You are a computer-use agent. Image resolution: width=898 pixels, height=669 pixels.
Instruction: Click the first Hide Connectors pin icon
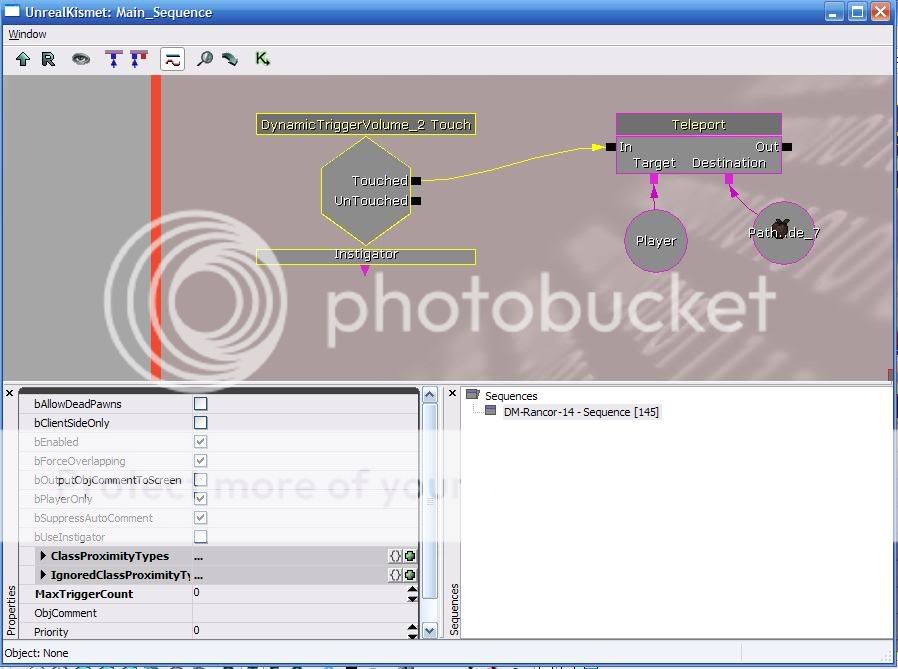coord(112,59)
